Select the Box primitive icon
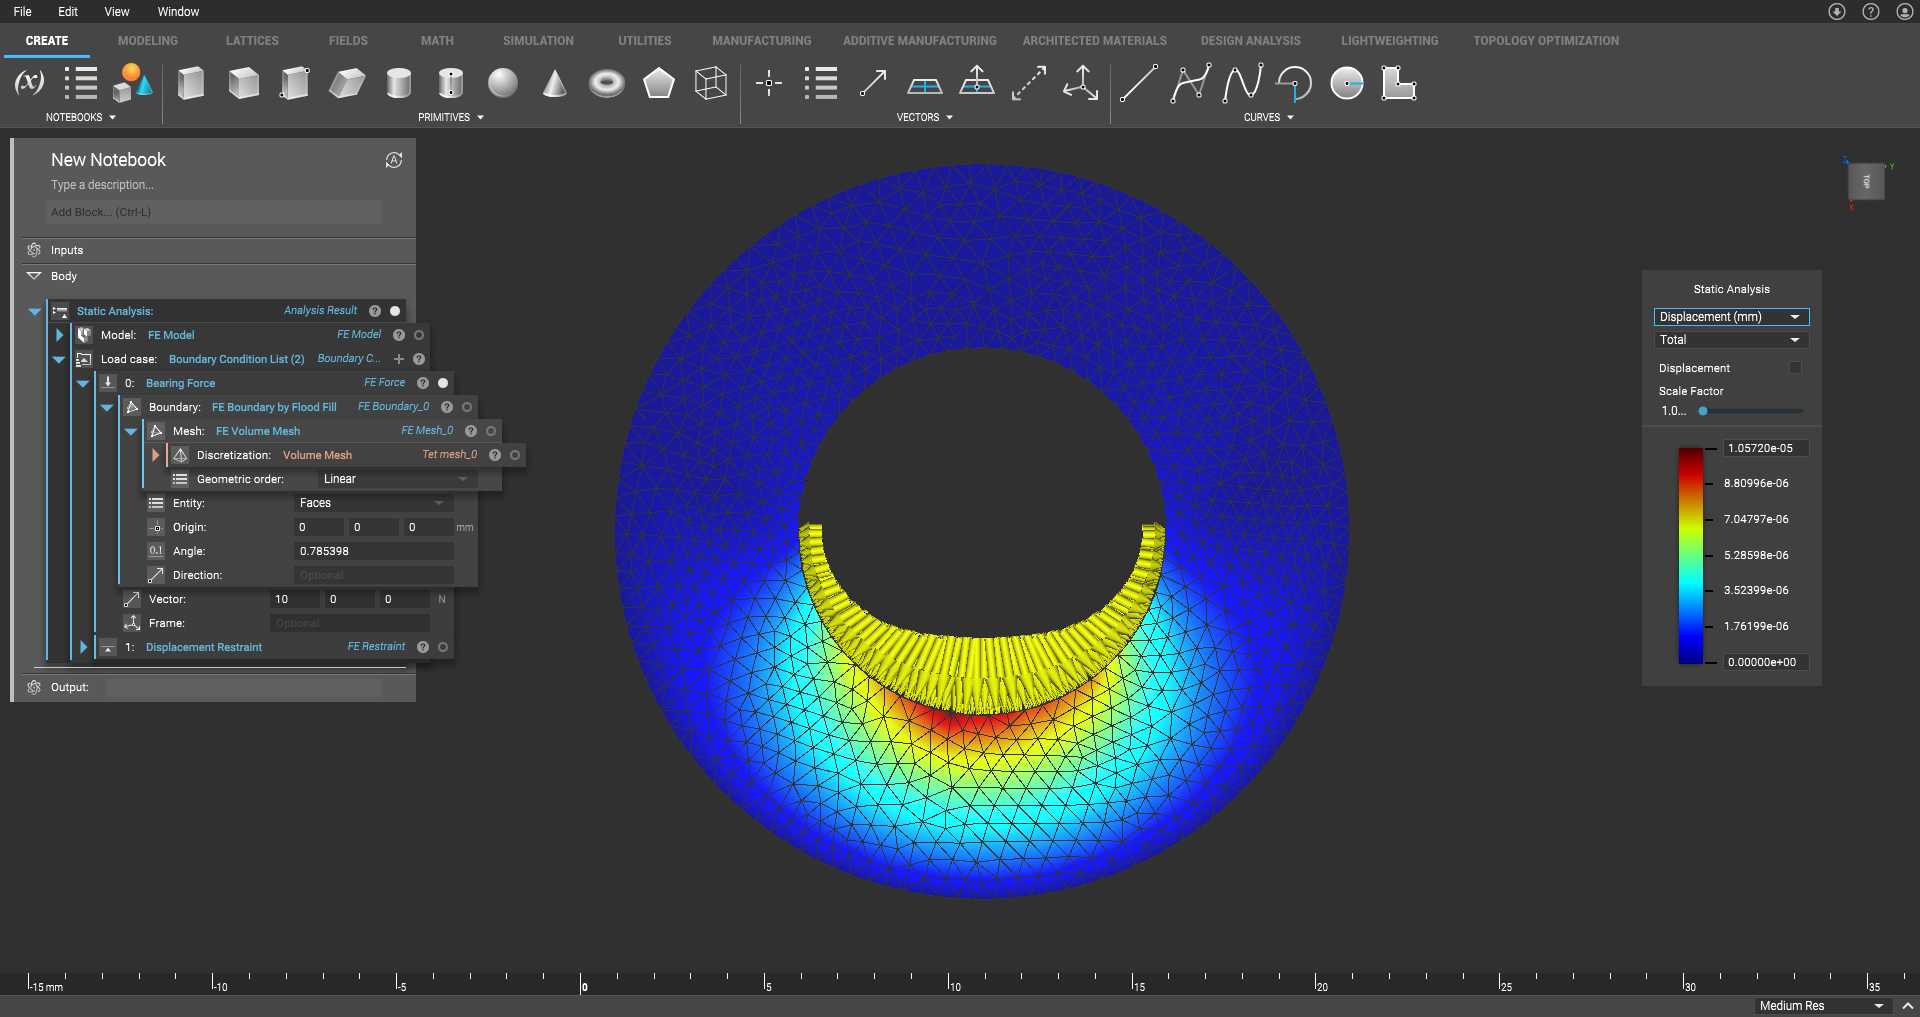The height and width of the screenshot is (1017, 1920). point(191,84)
